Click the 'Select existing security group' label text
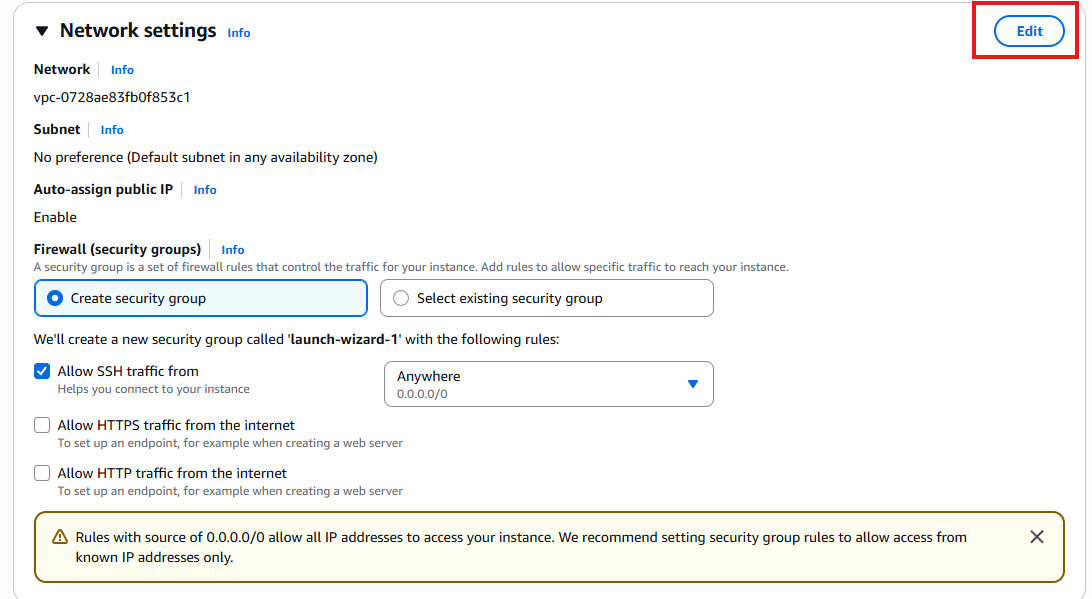Screen dimensions: 1092x599 [510, 298]
